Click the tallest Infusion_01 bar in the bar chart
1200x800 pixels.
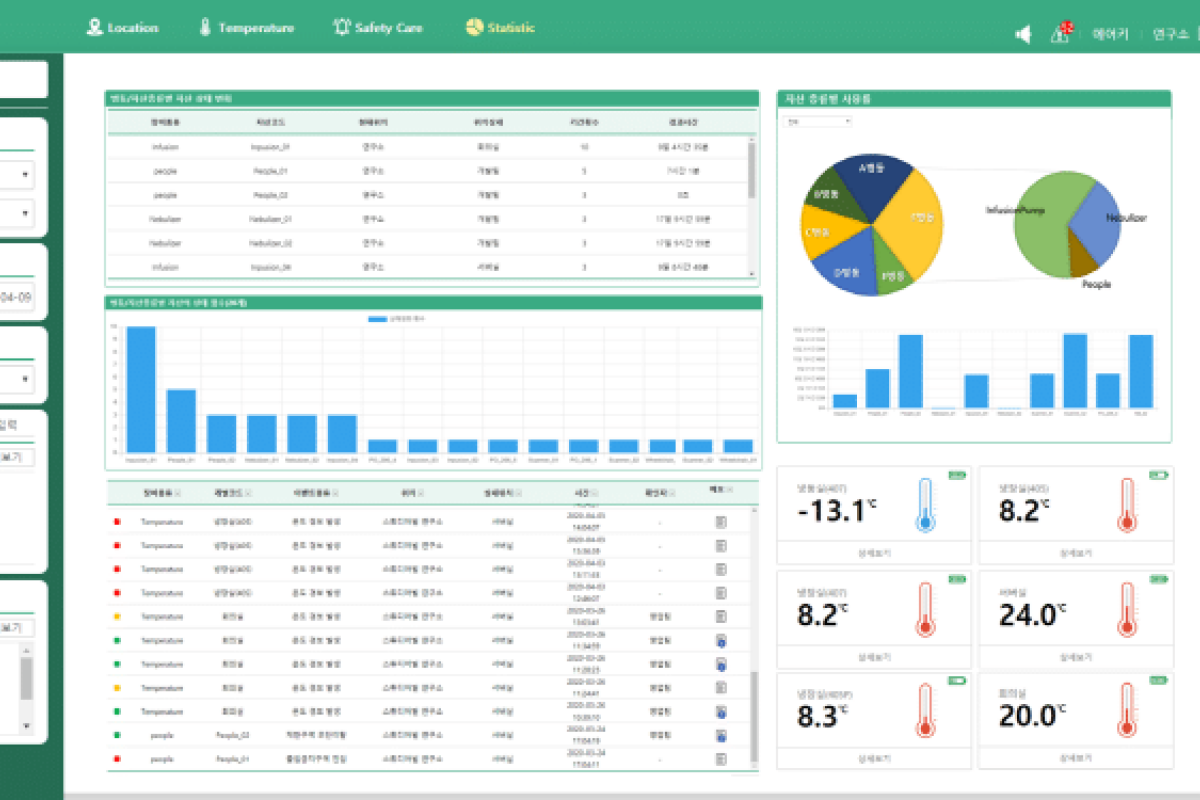pos(140,389)
